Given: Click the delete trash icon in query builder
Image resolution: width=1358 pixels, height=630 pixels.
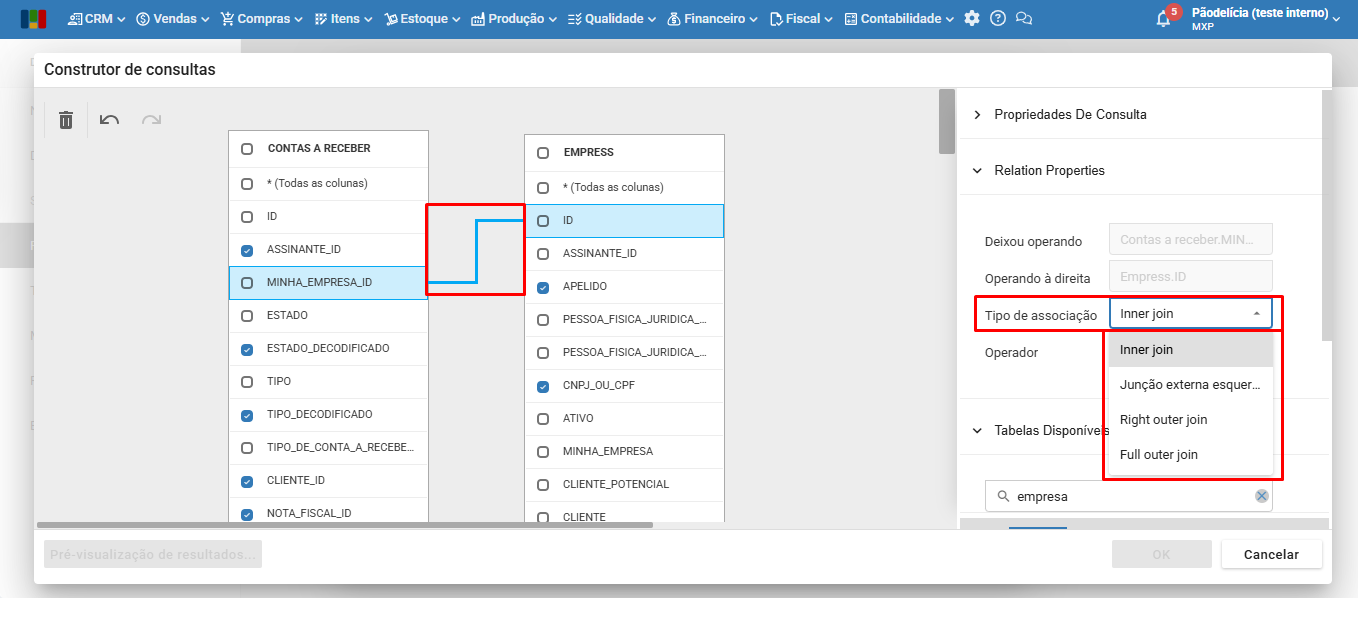Looking at the screenshot, I should (x=66, y=120).
